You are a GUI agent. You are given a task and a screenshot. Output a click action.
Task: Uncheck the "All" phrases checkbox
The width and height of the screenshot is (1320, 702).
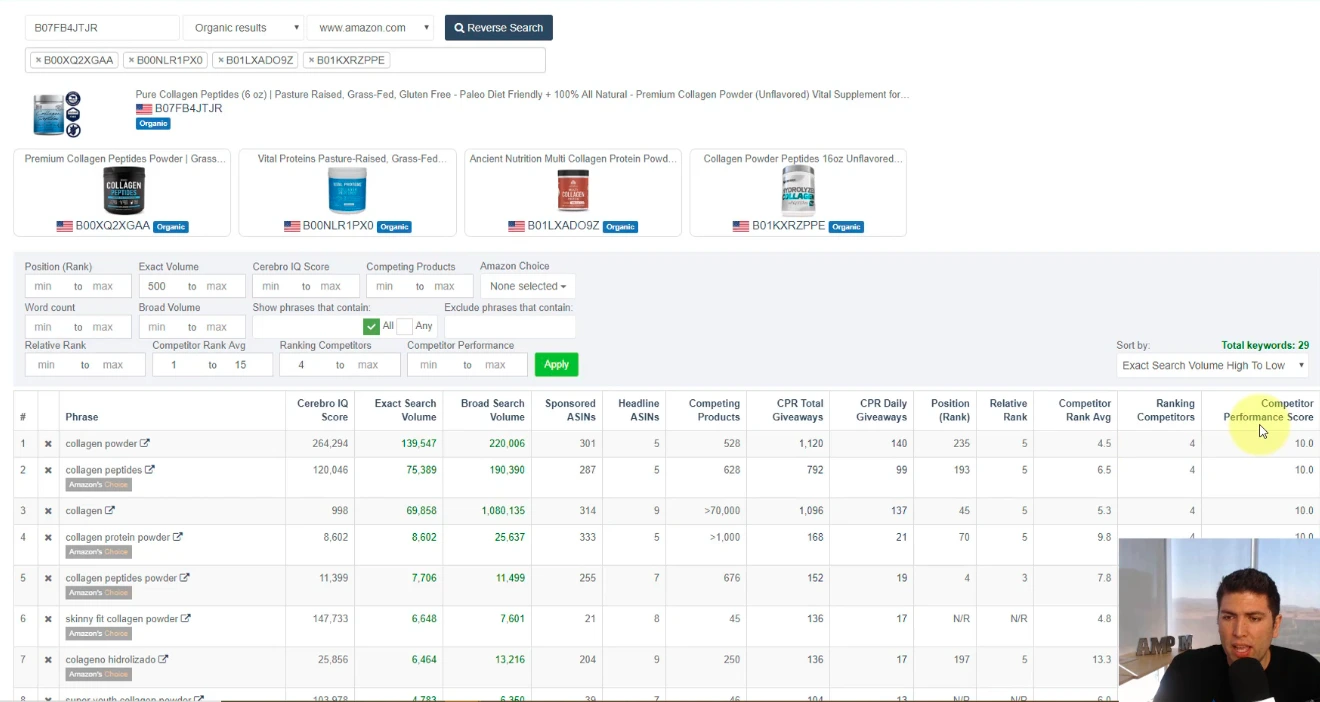371,325
